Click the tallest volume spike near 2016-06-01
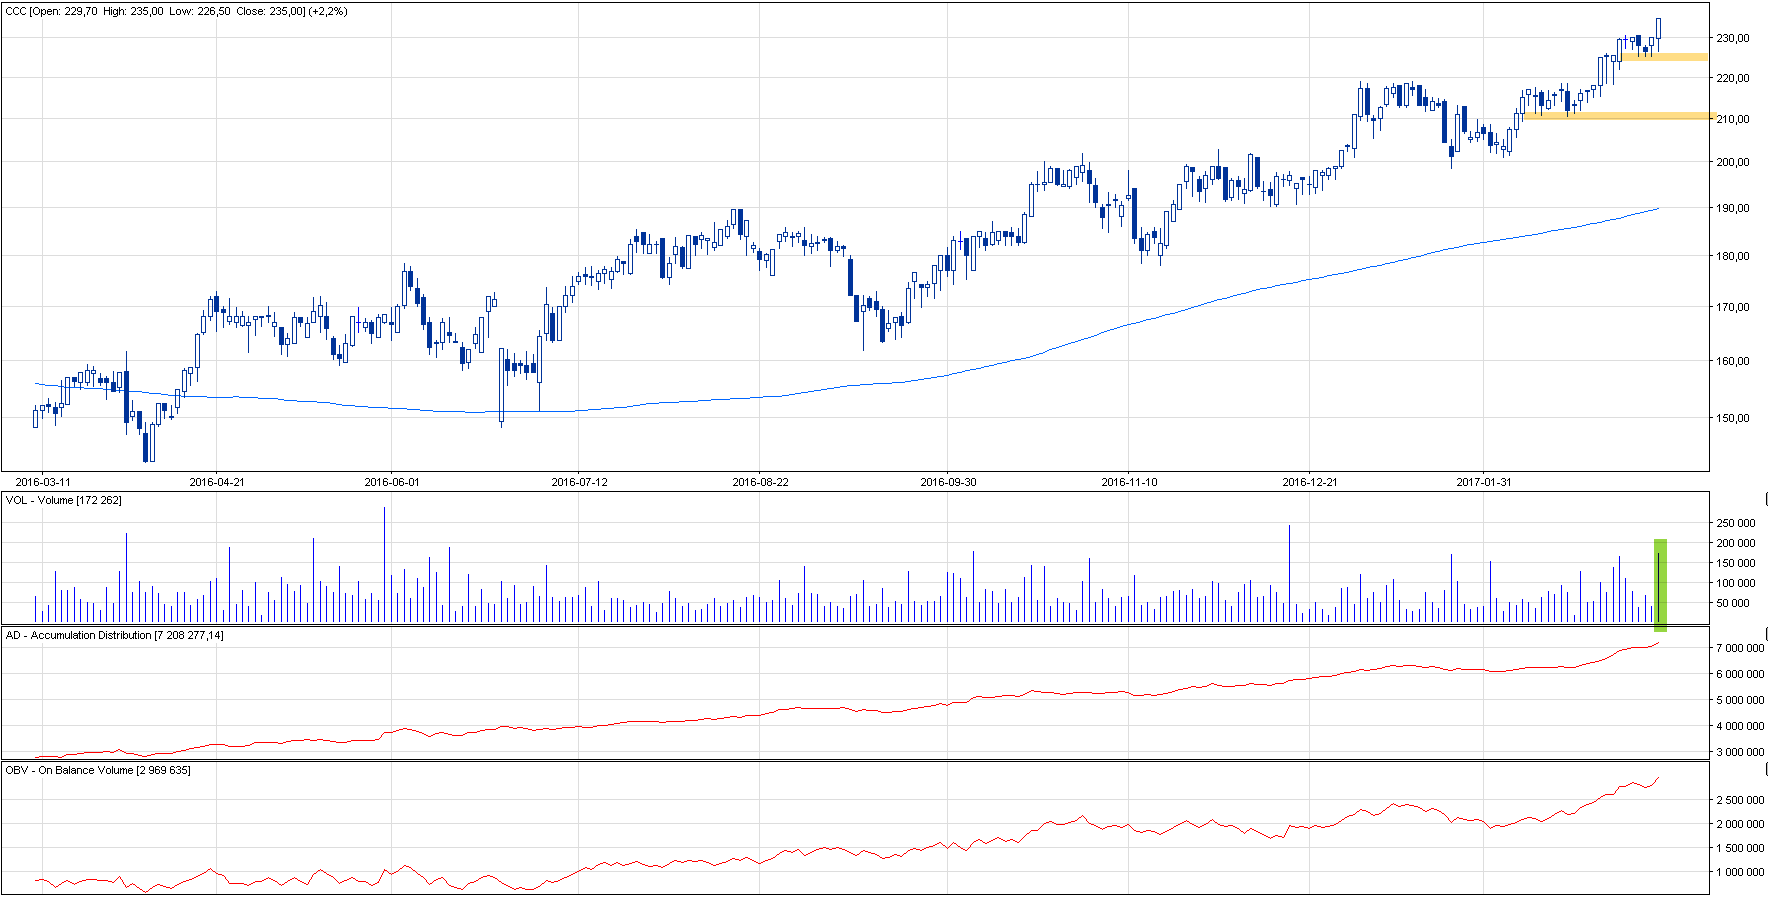Screen dimensions: 1768x897 point(384,565)
